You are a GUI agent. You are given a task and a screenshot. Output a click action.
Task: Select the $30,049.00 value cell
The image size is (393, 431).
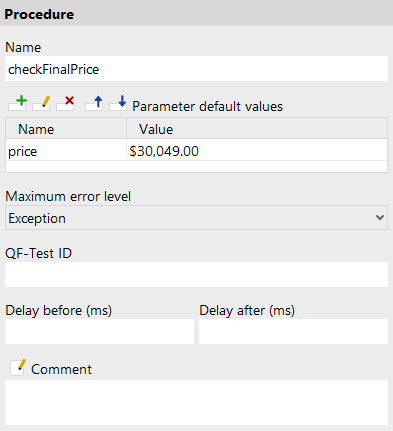coord(257,151)
